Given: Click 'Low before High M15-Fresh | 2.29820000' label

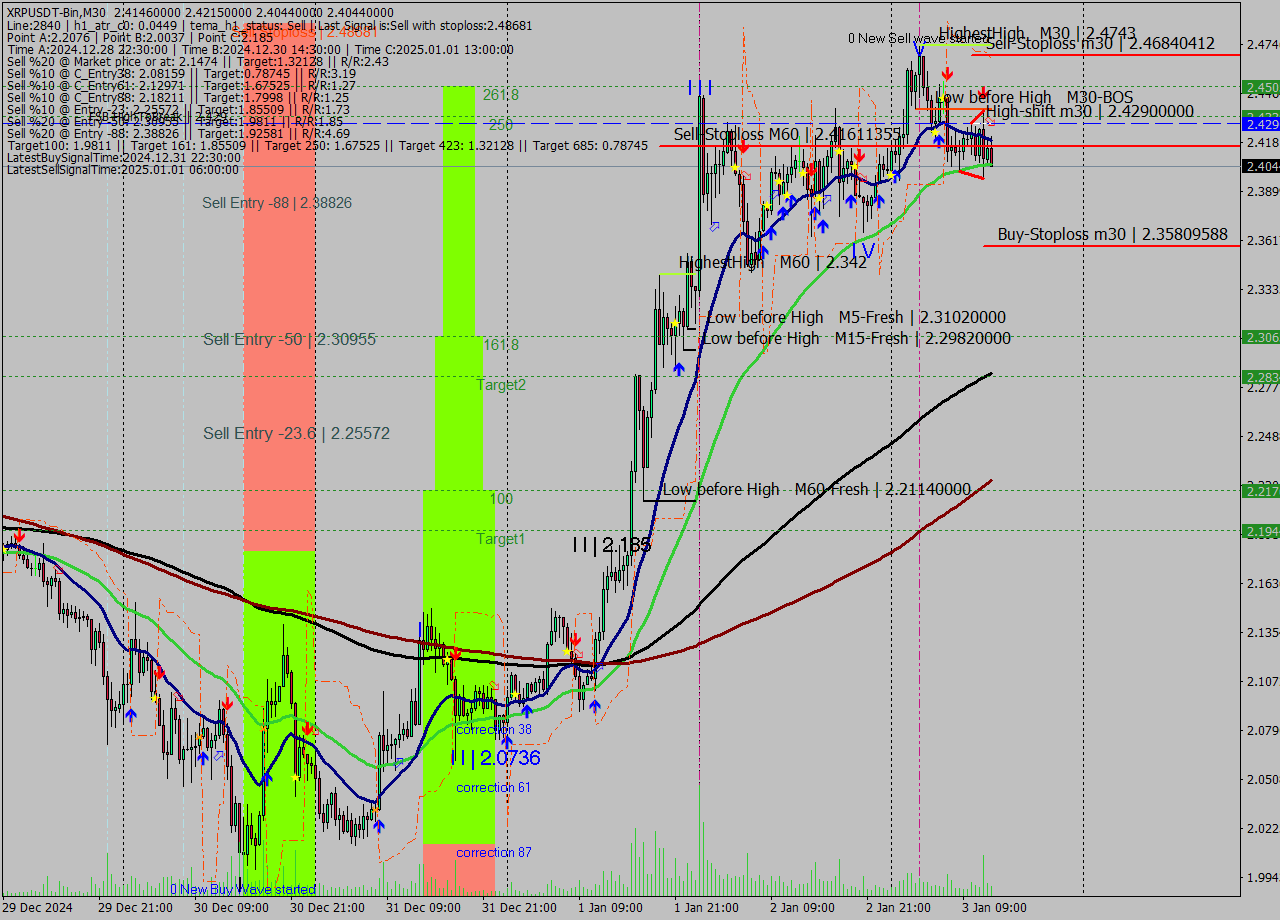Looking at the screenshot, I should (856, 338).
